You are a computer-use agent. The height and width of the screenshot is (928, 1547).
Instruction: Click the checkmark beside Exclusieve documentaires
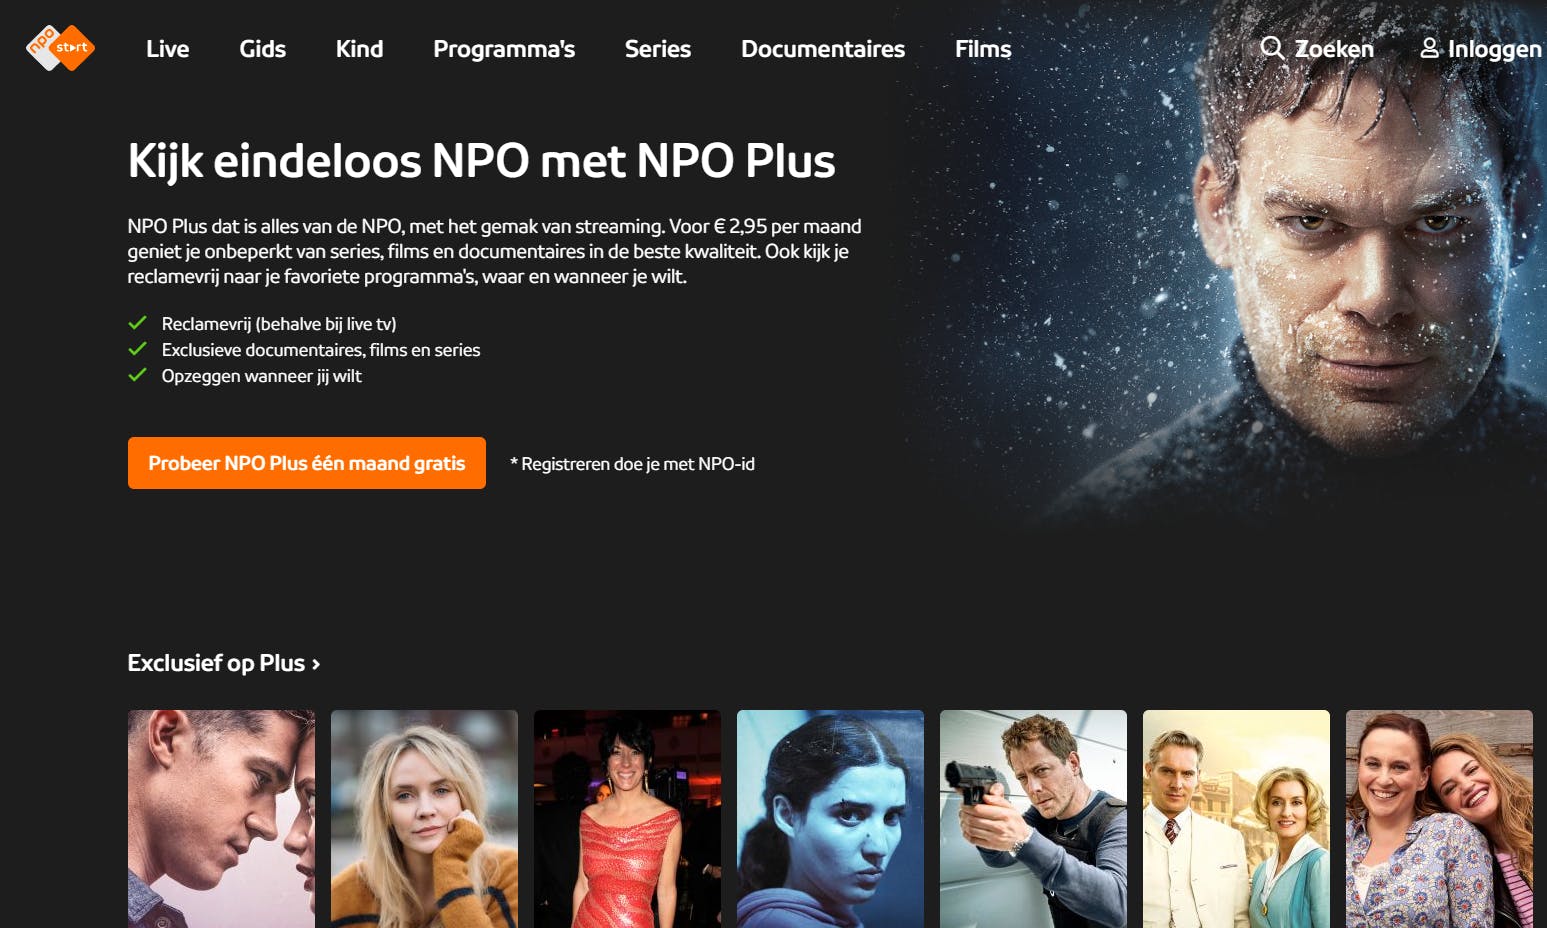click(x=138, y=349)
